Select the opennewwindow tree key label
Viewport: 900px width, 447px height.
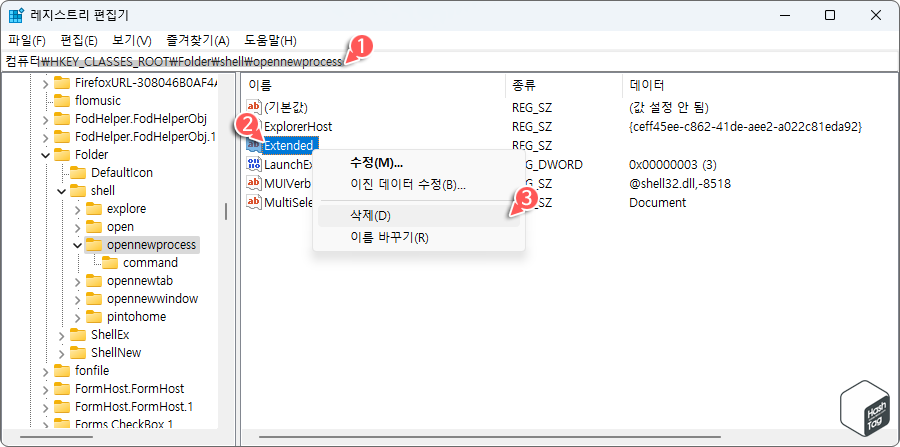pos(152,298)
